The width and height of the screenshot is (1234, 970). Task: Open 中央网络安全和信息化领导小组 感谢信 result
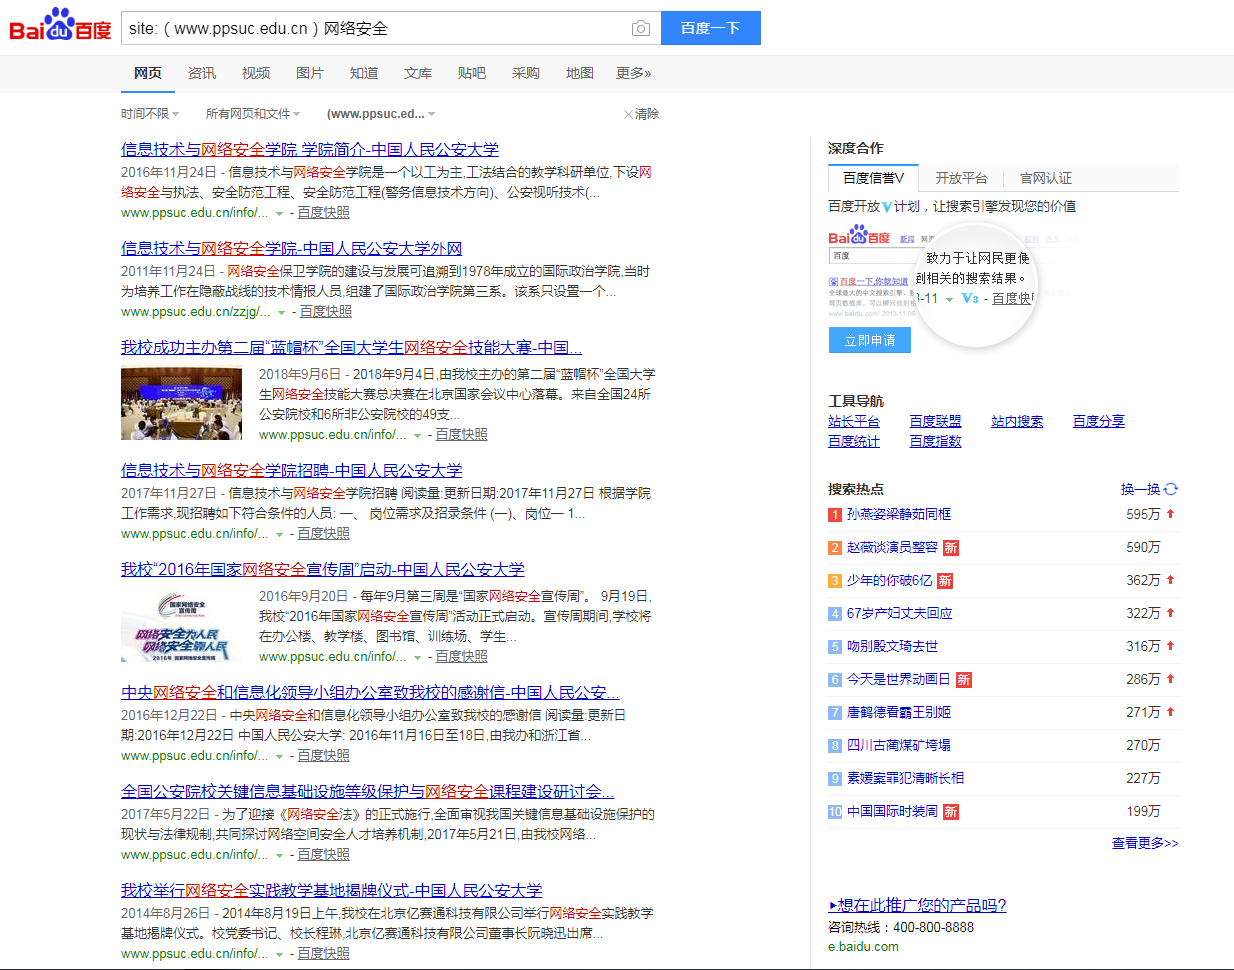[370, 692]
